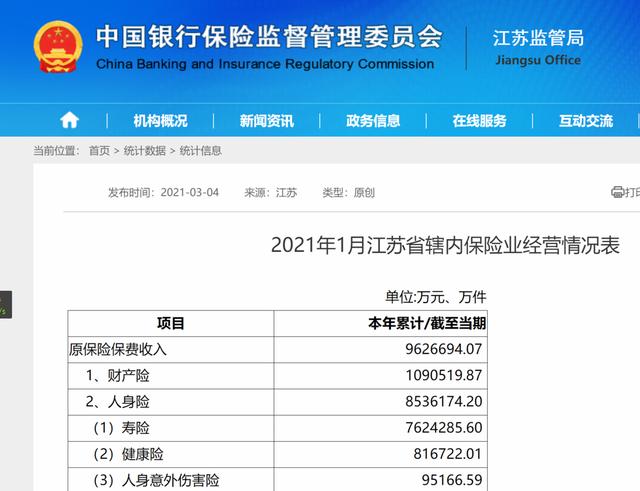The height and width of the screenshot is (491, 640).
Task: Click 统计信息 breadcrumb link
Action: [200, 151]
